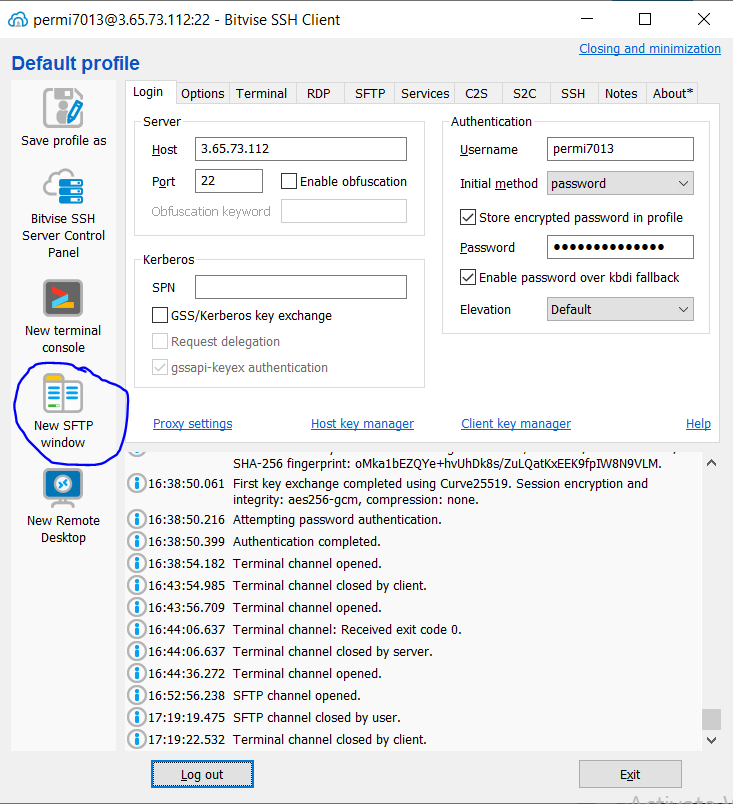The image size is (733, 804).
Task: Select the C2S tab
Action: tap(476, 93)
